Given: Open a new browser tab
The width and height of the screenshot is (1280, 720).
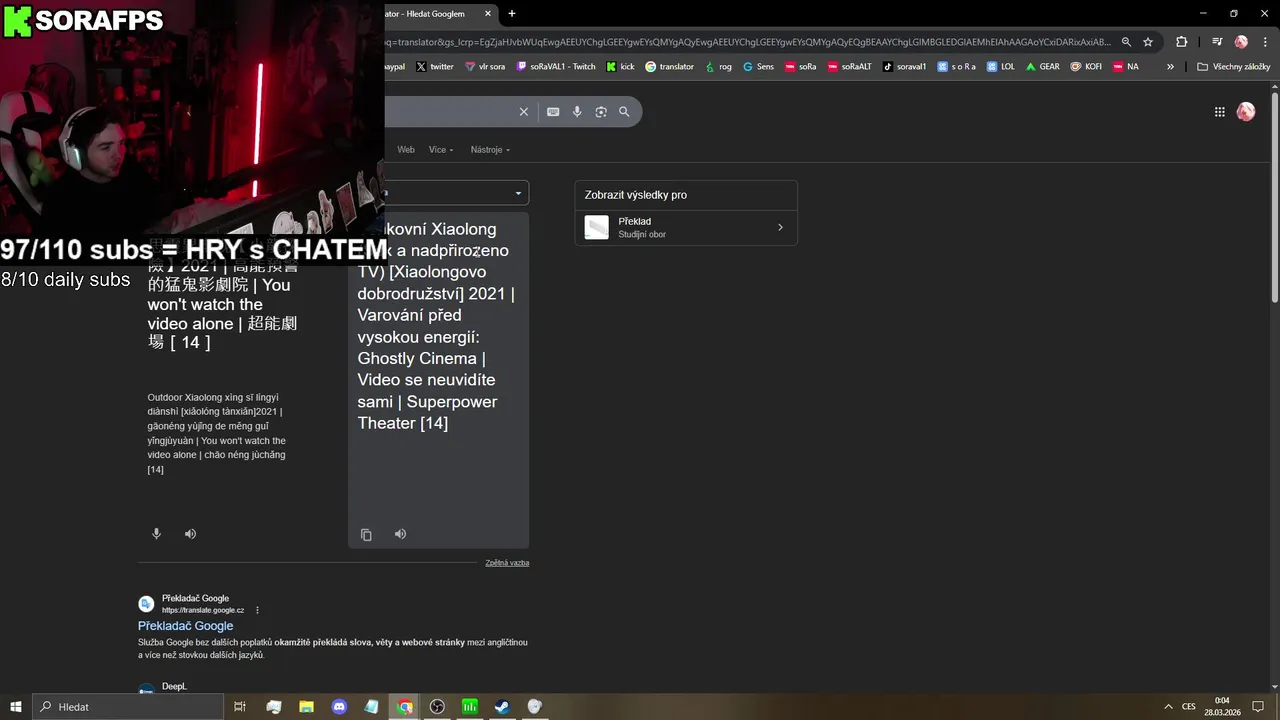Looking at the screenshot, I should pos(512,14).
